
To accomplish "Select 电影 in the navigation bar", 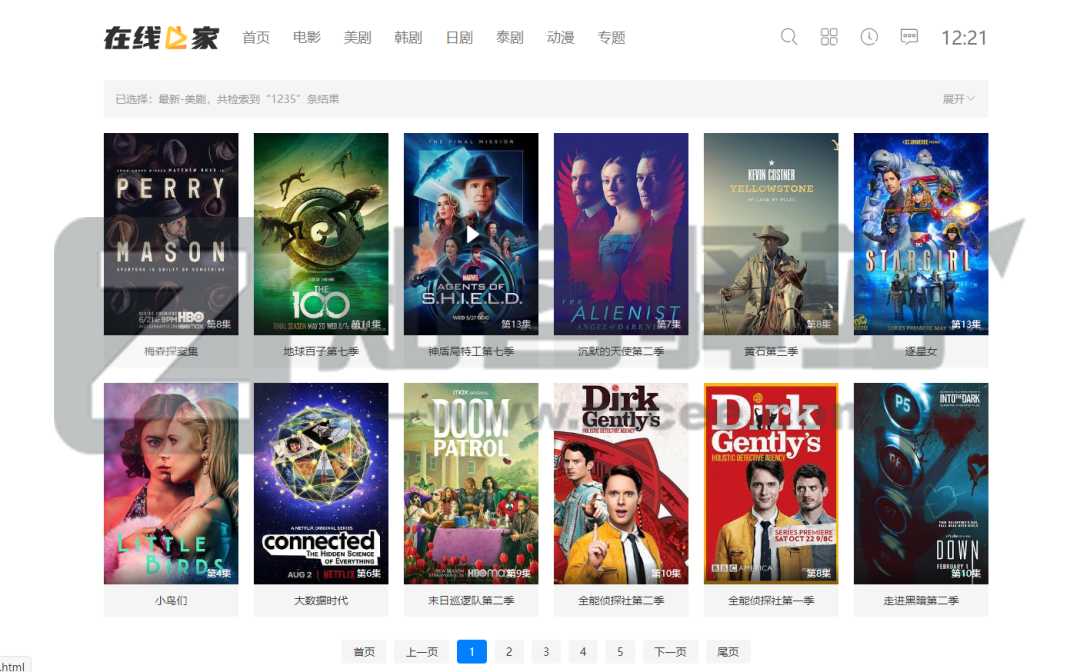I will point(306,38).
